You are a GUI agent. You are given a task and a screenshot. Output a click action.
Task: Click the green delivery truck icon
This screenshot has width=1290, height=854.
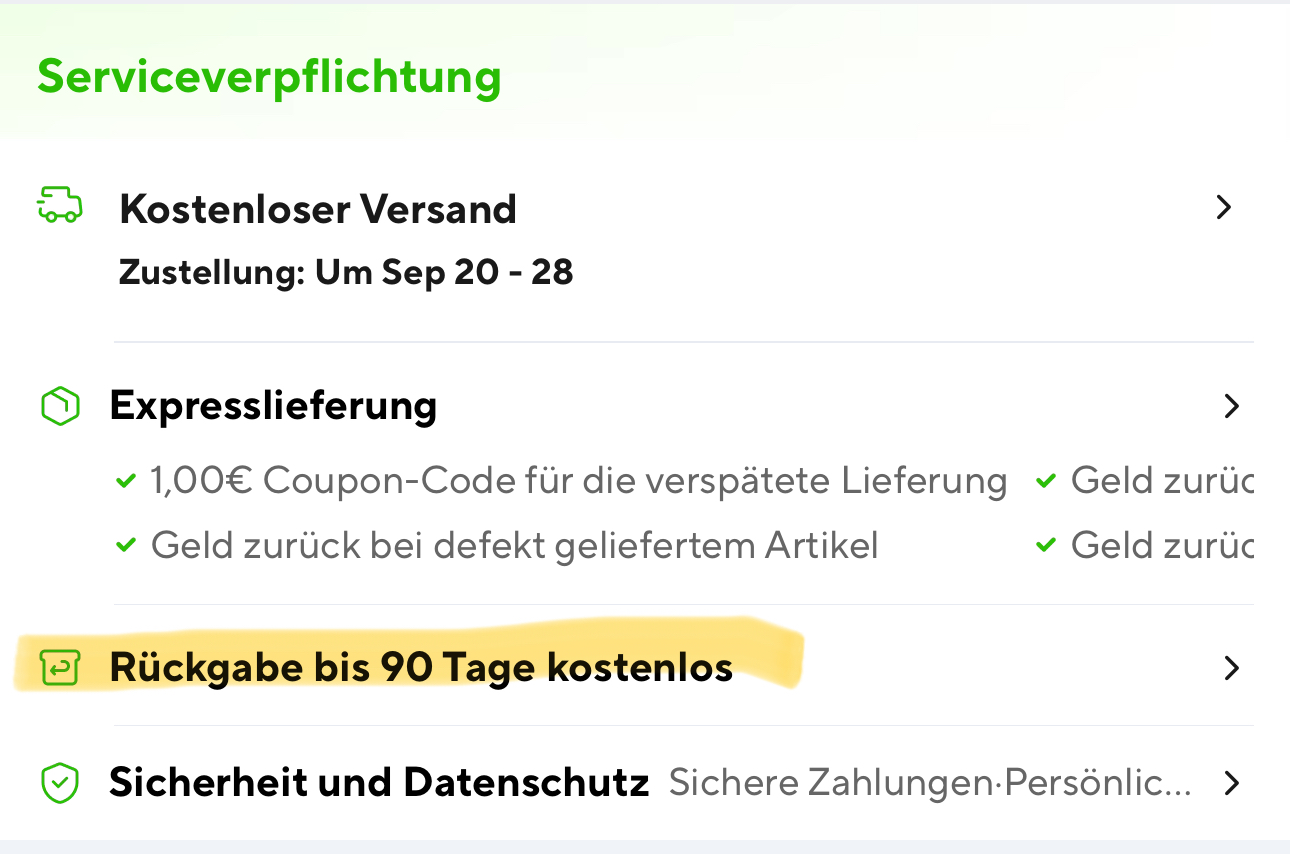click(x=59, y=206)
